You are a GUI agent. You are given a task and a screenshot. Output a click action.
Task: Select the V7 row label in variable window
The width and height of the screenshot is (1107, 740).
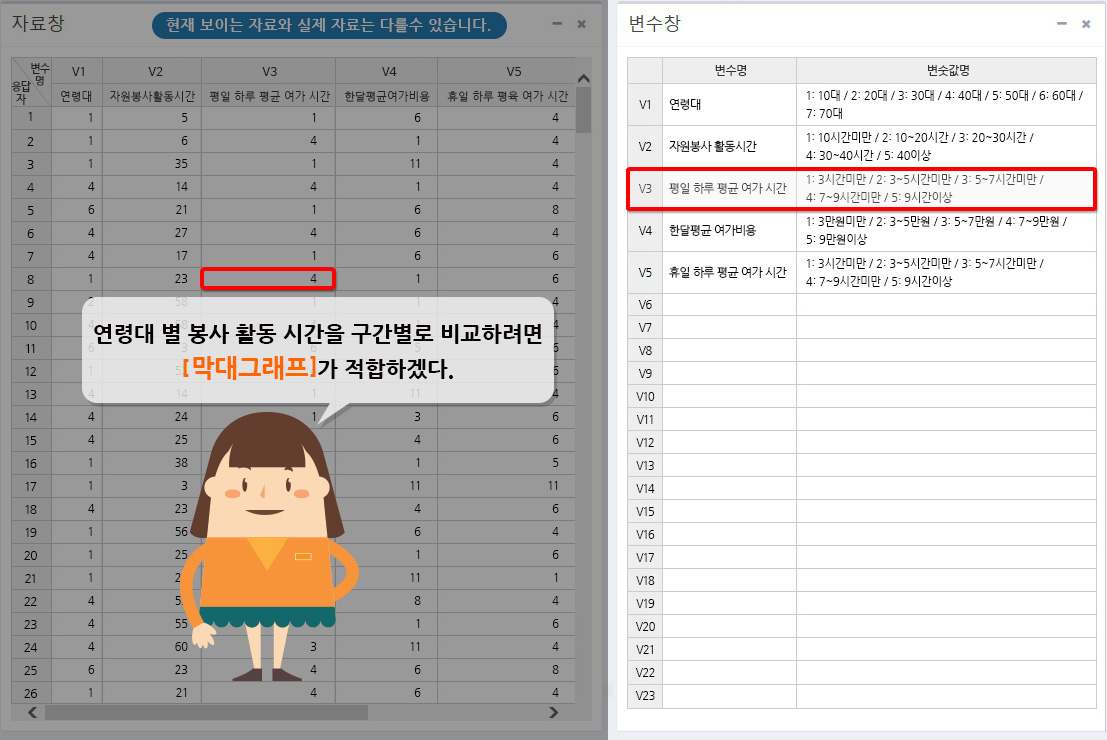pos(645,328)
